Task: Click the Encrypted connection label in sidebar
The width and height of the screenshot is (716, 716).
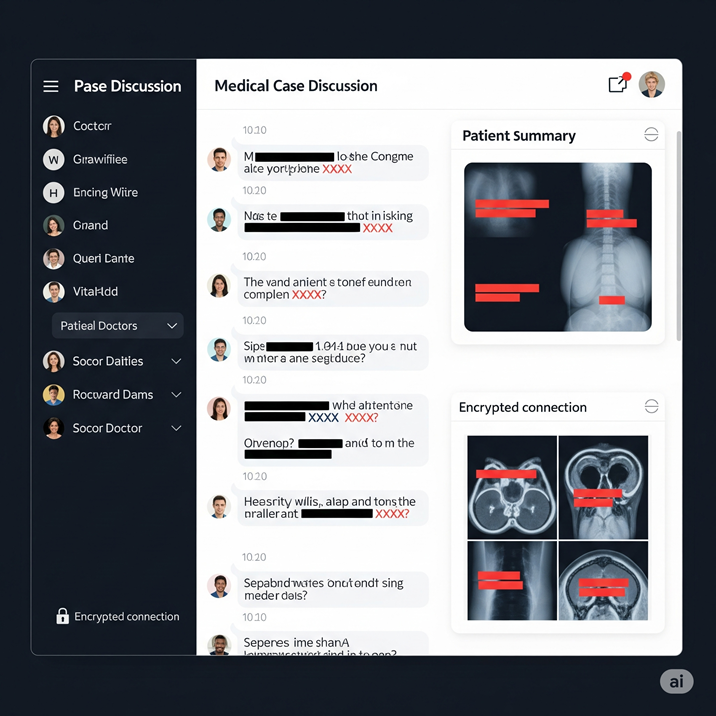Action: click(x=126, y=616)
